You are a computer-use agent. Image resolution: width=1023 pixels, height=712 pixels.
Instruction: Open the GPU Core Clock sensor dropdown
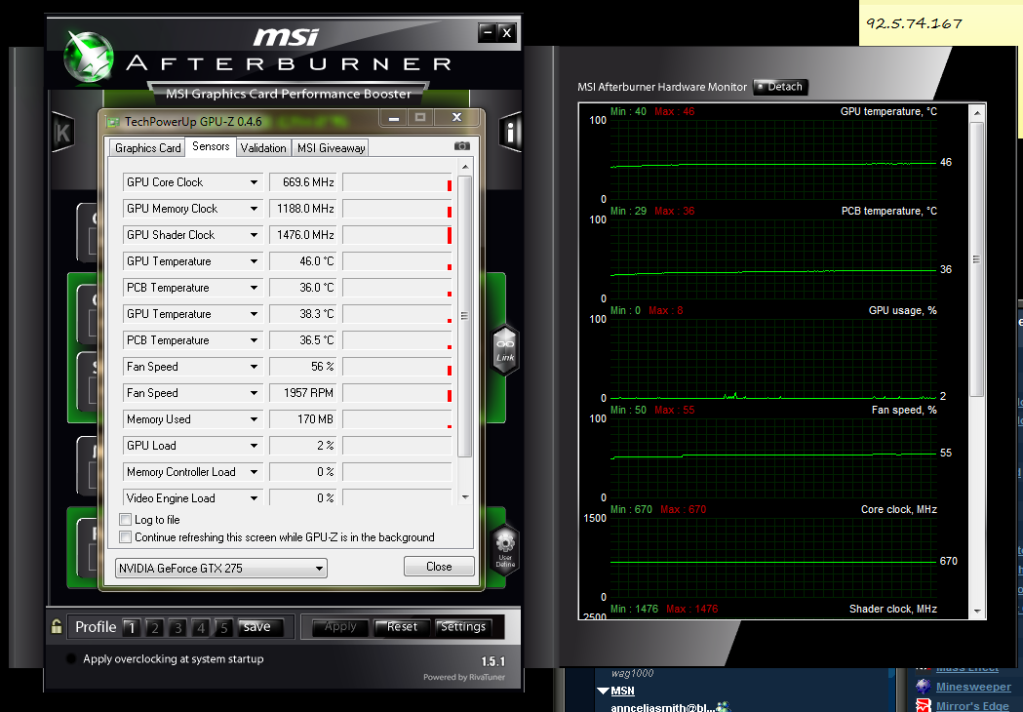[254, 182]
